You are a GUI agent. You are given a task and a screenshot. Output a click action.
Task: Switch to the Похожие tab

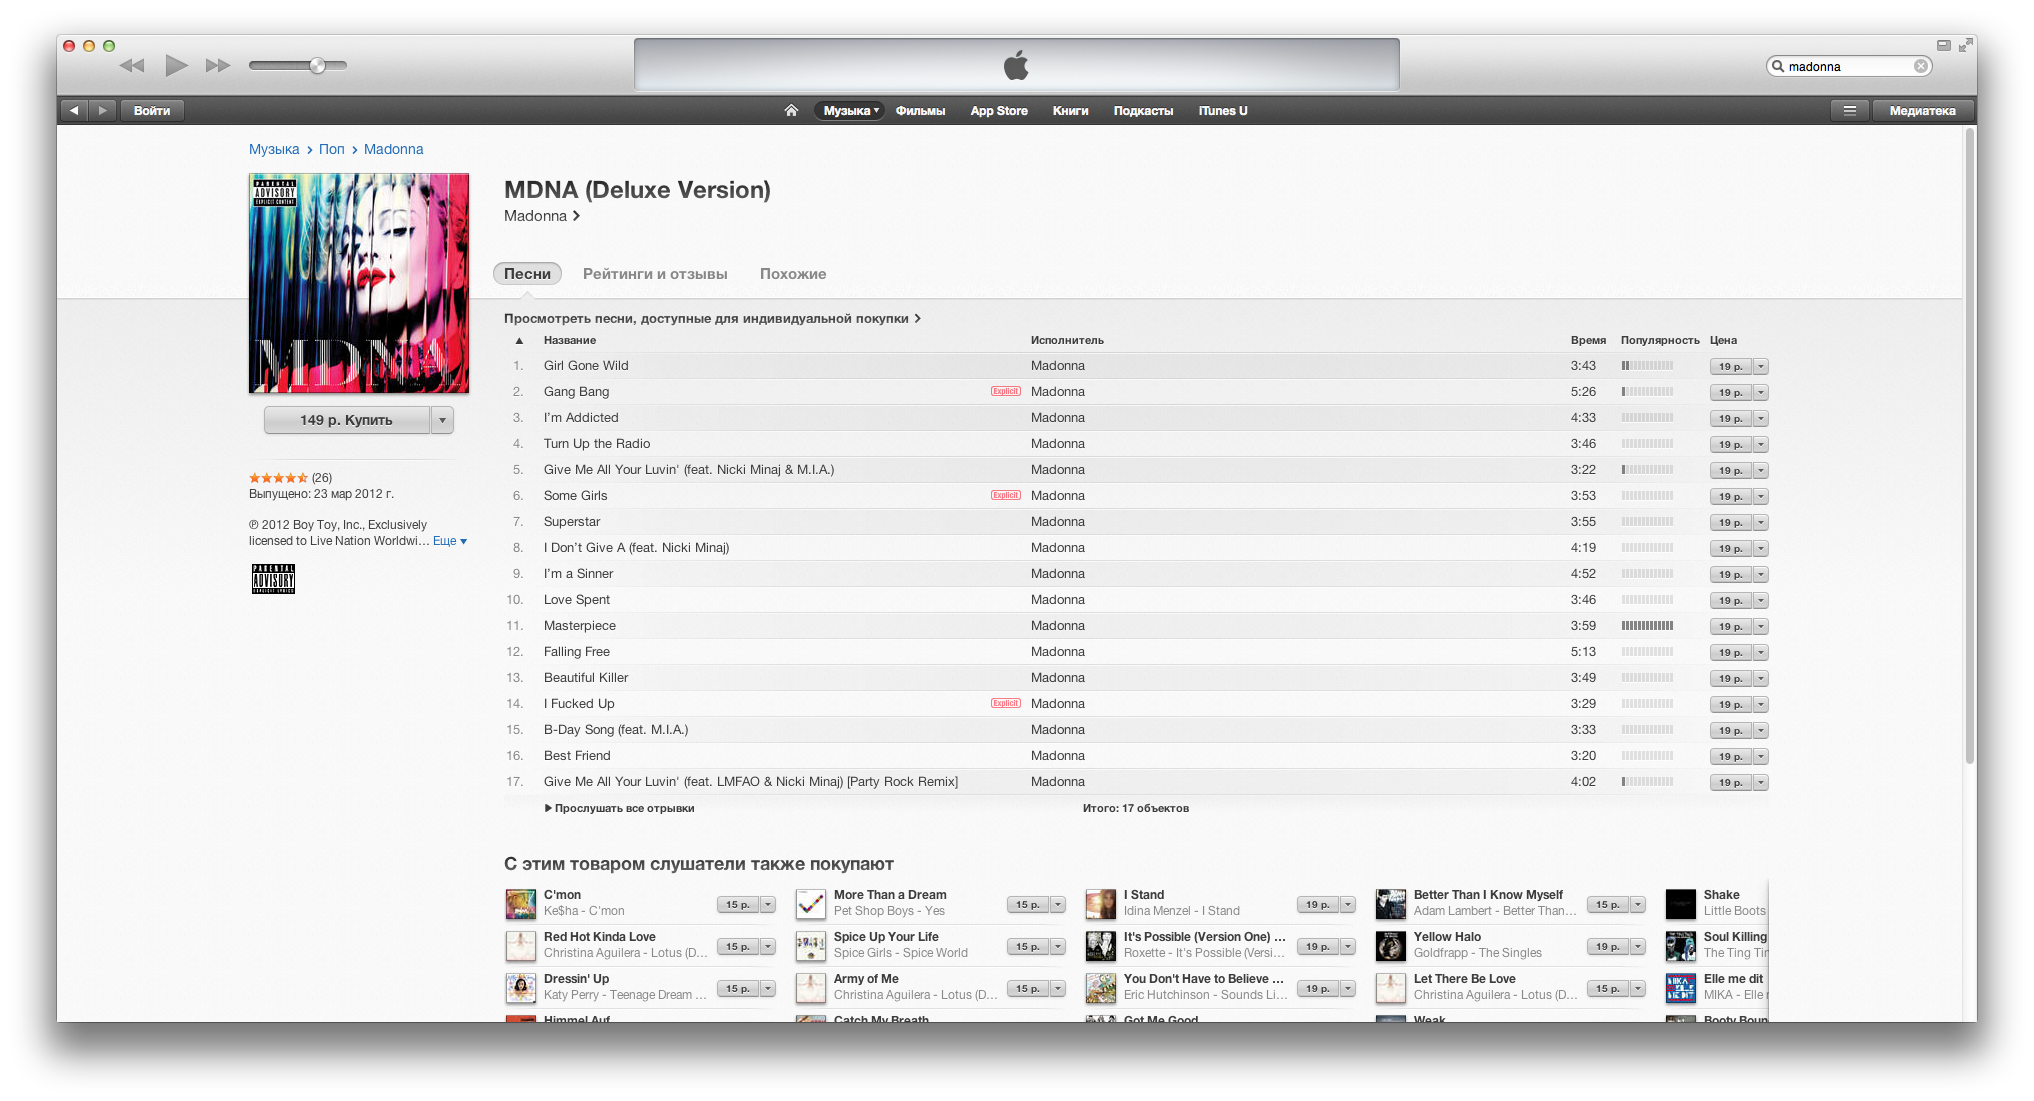(x=793, y=274)
